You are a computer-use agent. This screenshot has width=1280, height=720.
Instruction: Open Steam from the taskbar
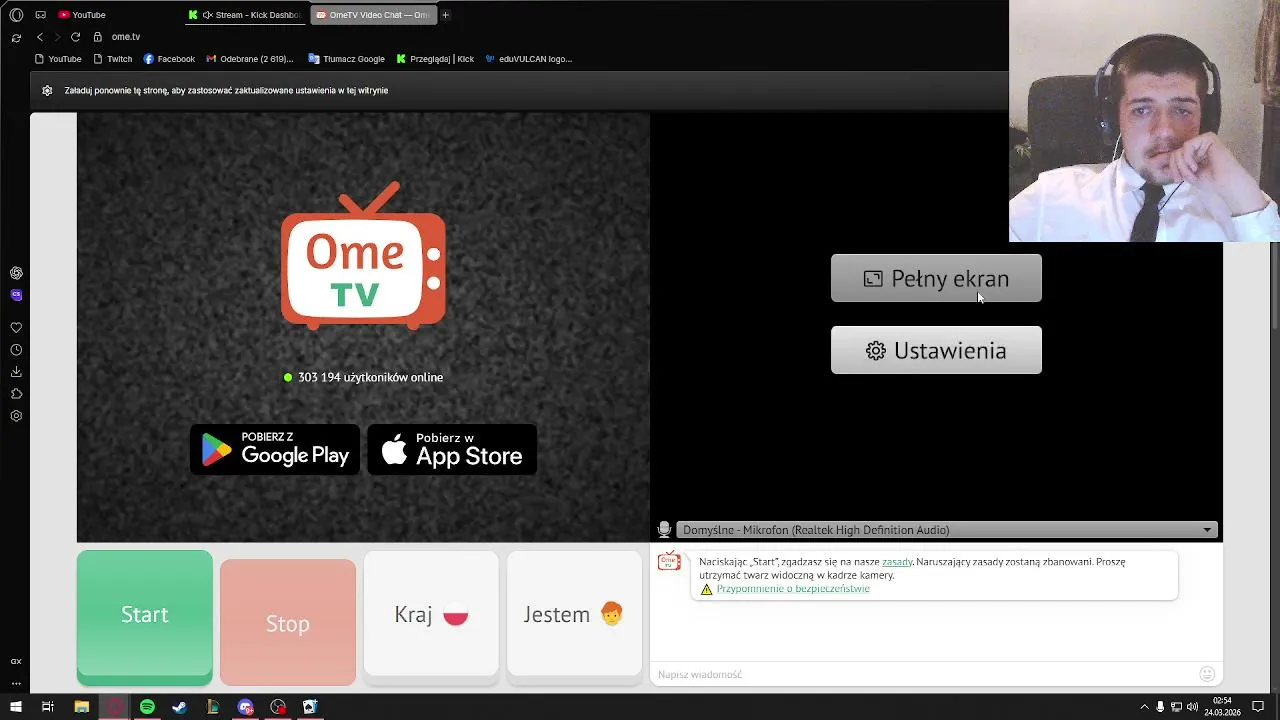click(180, 707)
